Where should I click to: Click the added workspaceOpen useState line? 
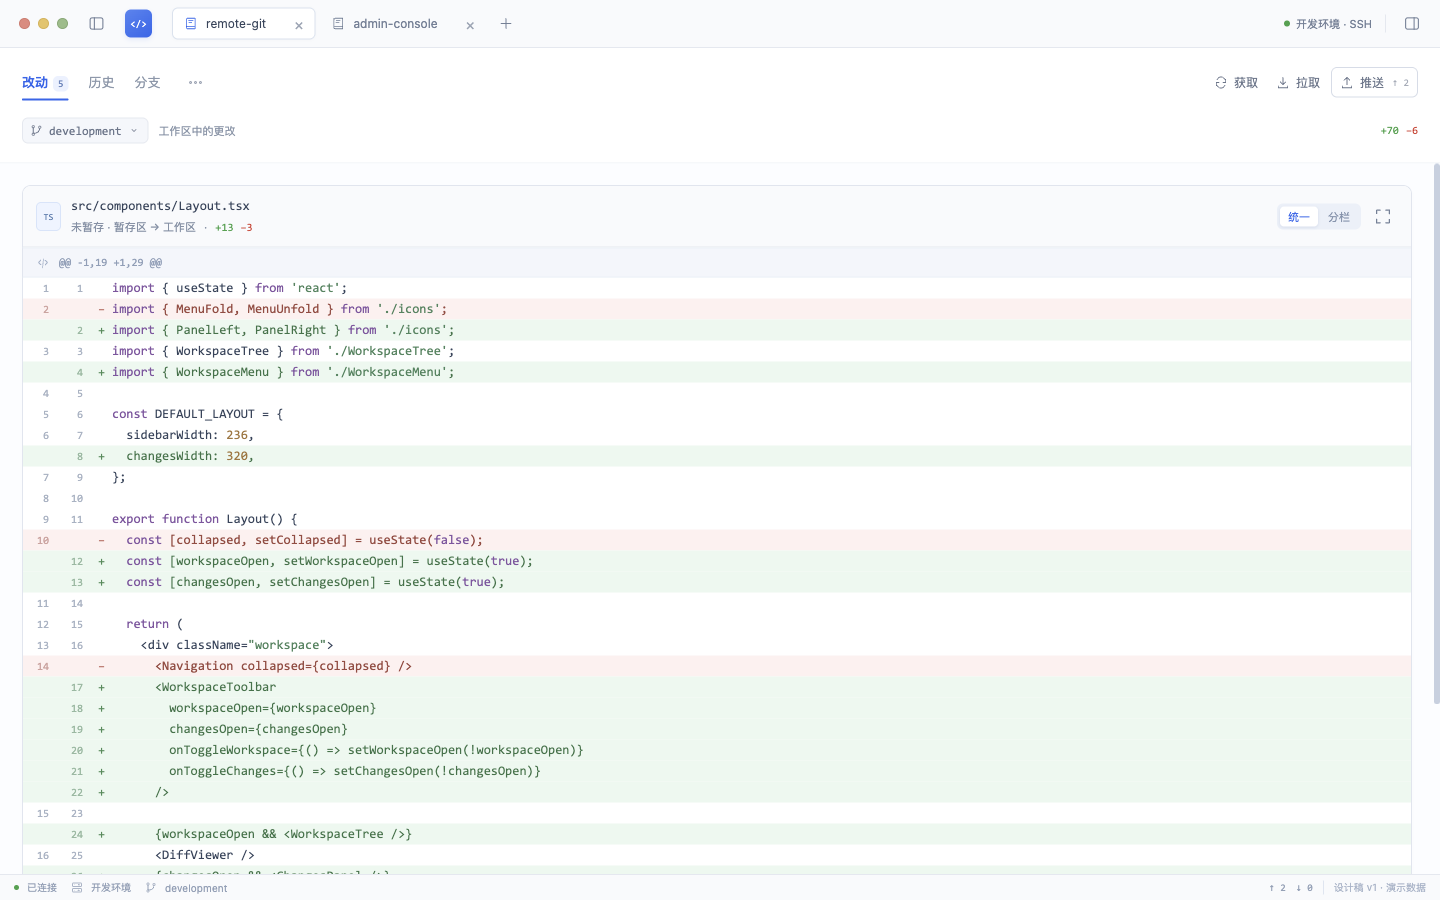(717, 561)
